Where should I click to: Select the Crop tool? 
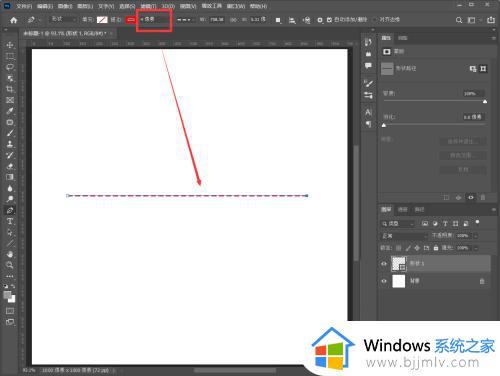point(10,89)
